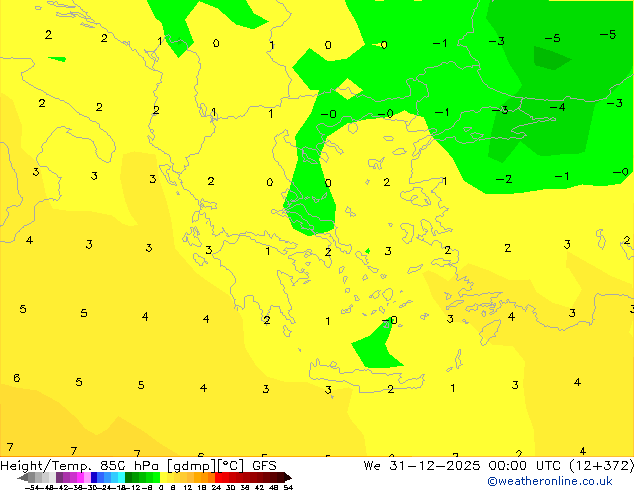This screenshot has width=634, height=490.
Task: Click the '-2' temperature value on map
Action: [x=504, y=179]
